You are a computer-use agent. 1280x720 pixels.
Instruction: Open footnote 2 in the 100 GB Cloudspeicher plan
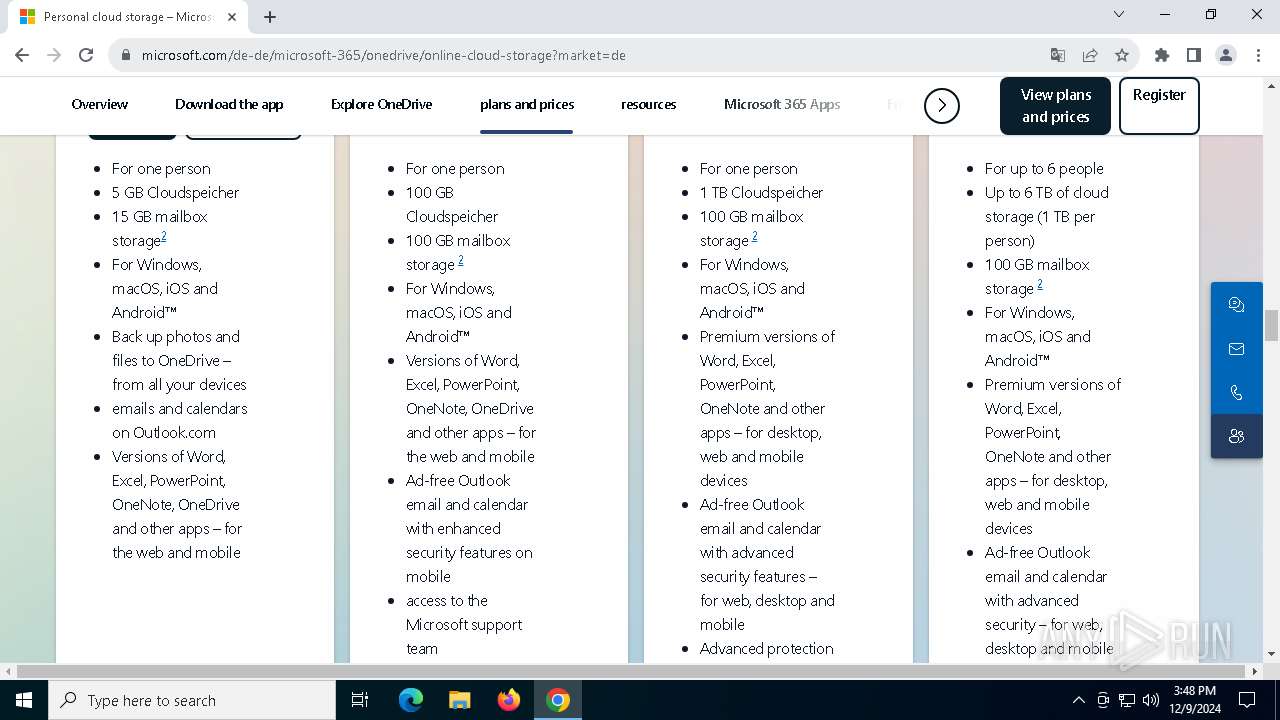point(460,261)
